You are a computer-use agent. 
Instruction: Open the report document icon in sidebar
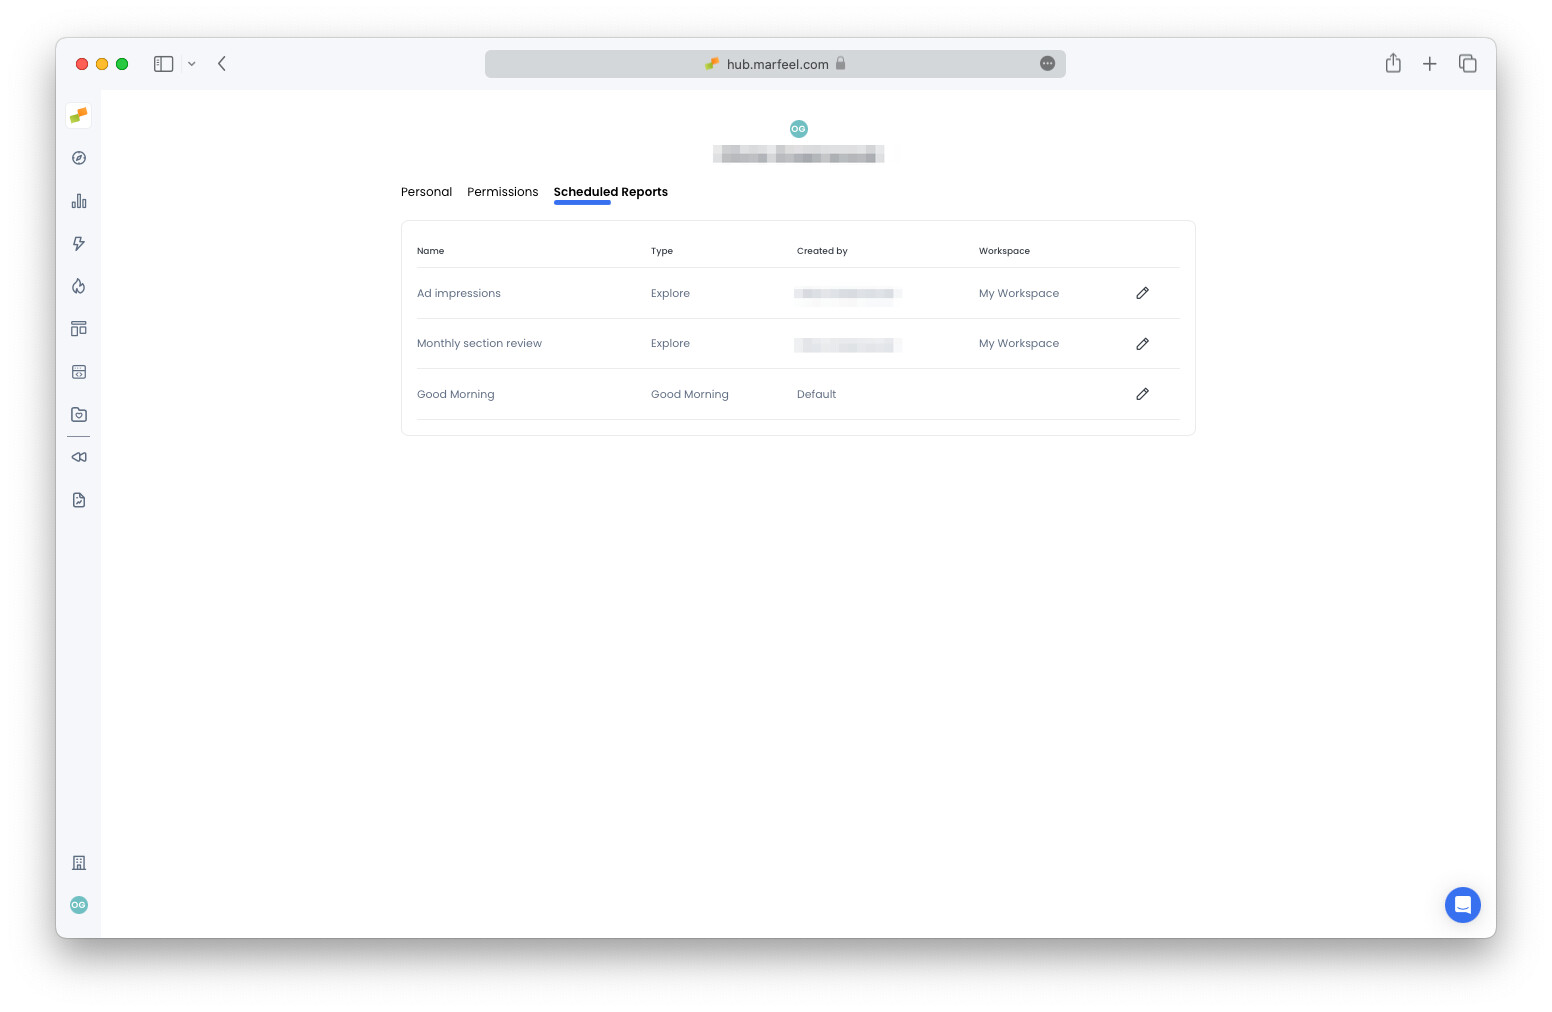click(78, 499)
